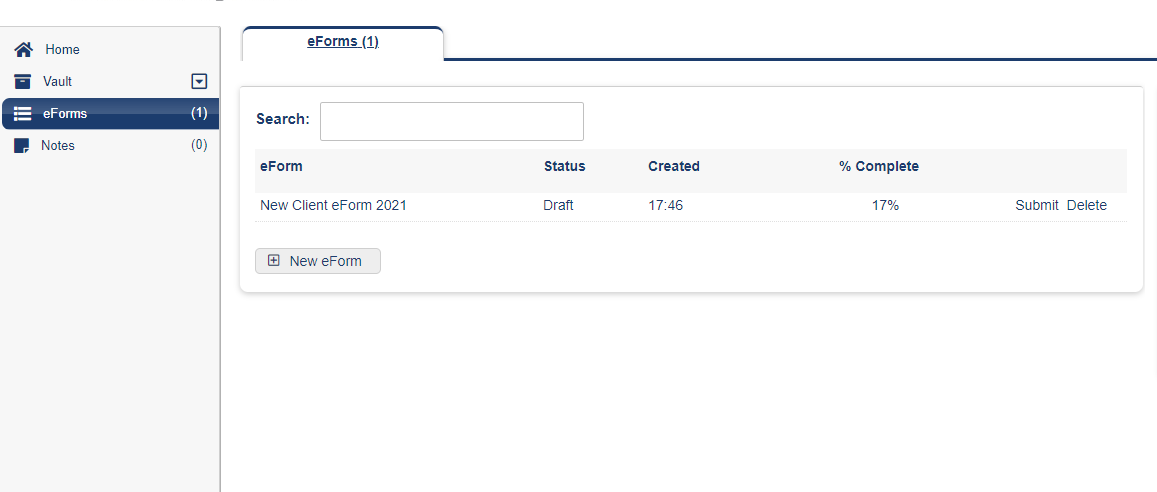Submit the New Client eForm 2021
The width and height of the screenshot is (1157, 492).
pyautogui.click(x=1037, y=206)
